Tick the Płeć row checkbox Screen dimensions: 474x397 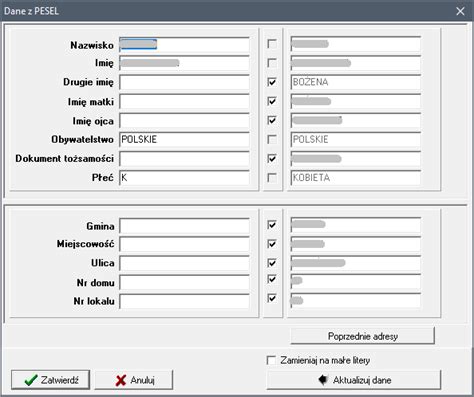(x=272, y=177)
